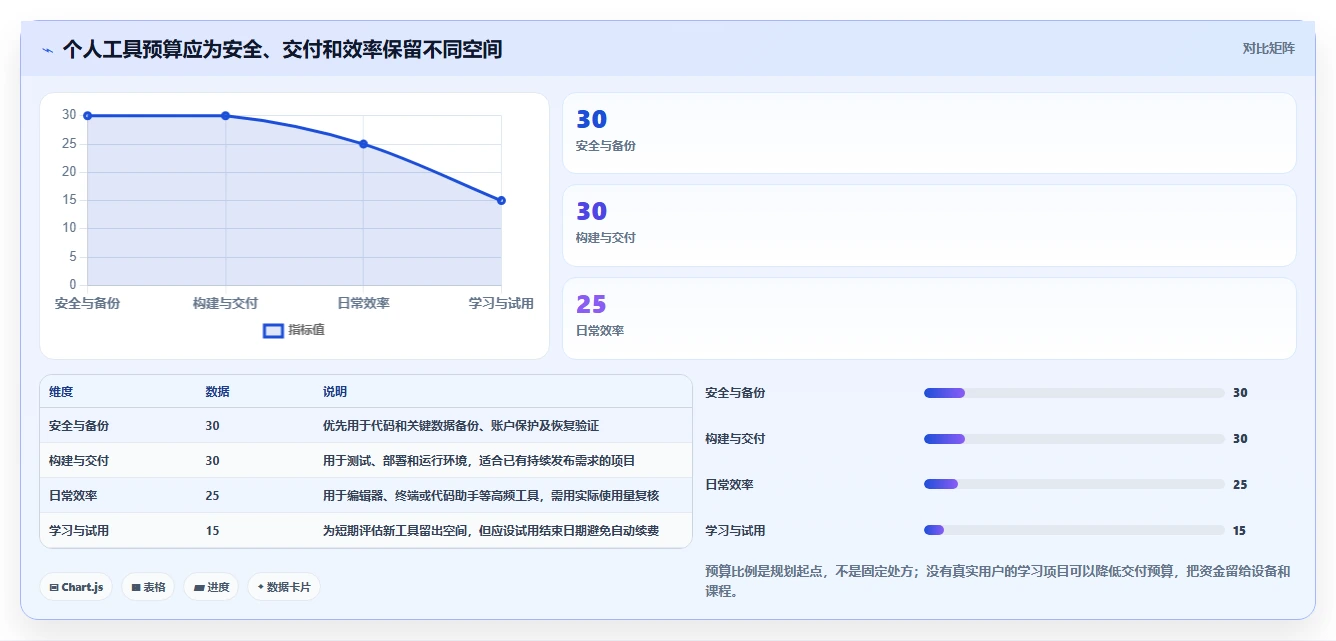Click the Chart.js chip

tap(76, 587)
